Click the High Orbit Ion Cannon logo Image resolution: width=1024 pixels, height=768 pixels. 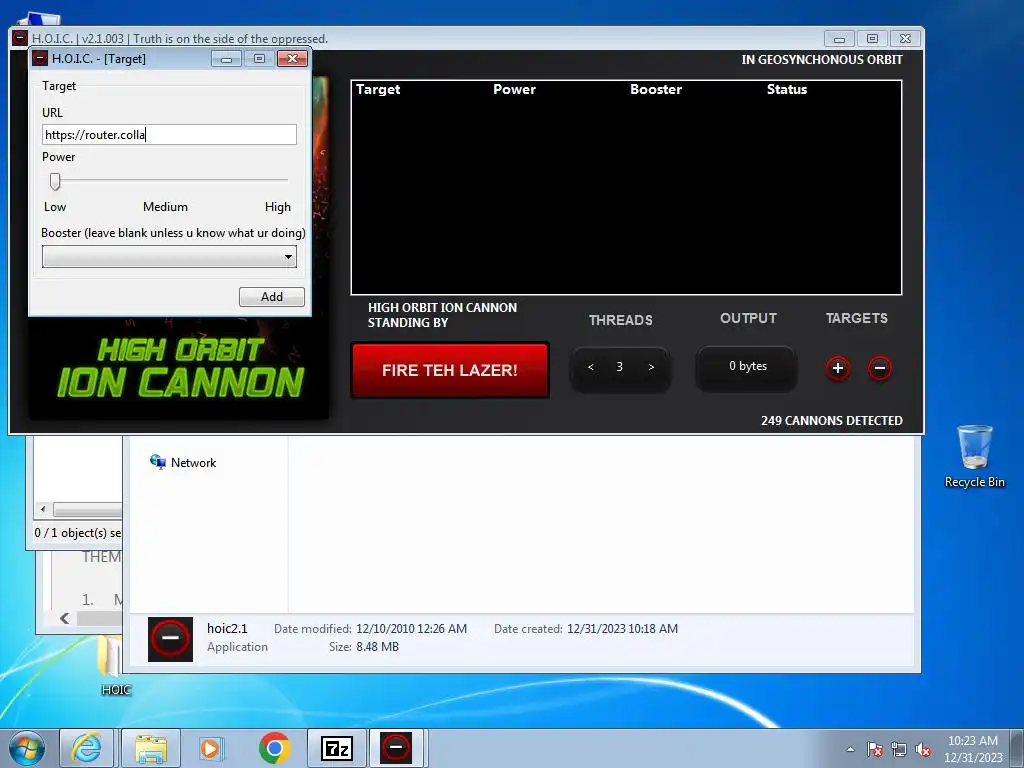180,367
